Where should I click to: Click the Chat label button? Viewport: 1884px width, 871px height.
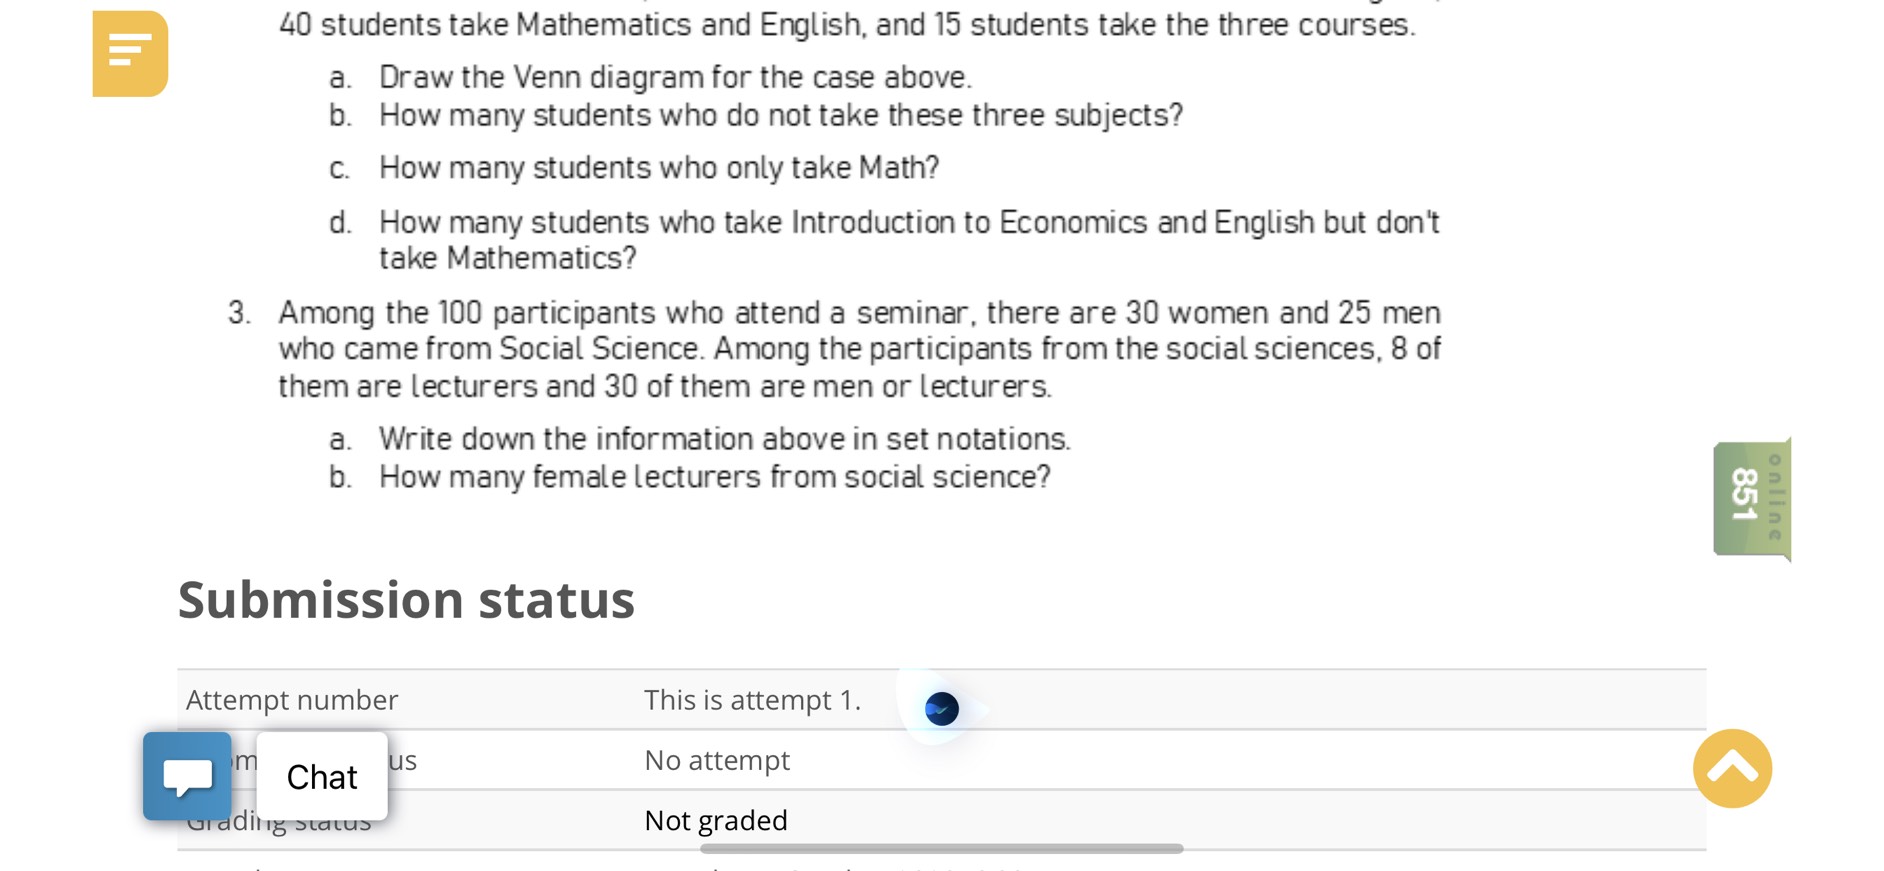click(x=321, y=776)
